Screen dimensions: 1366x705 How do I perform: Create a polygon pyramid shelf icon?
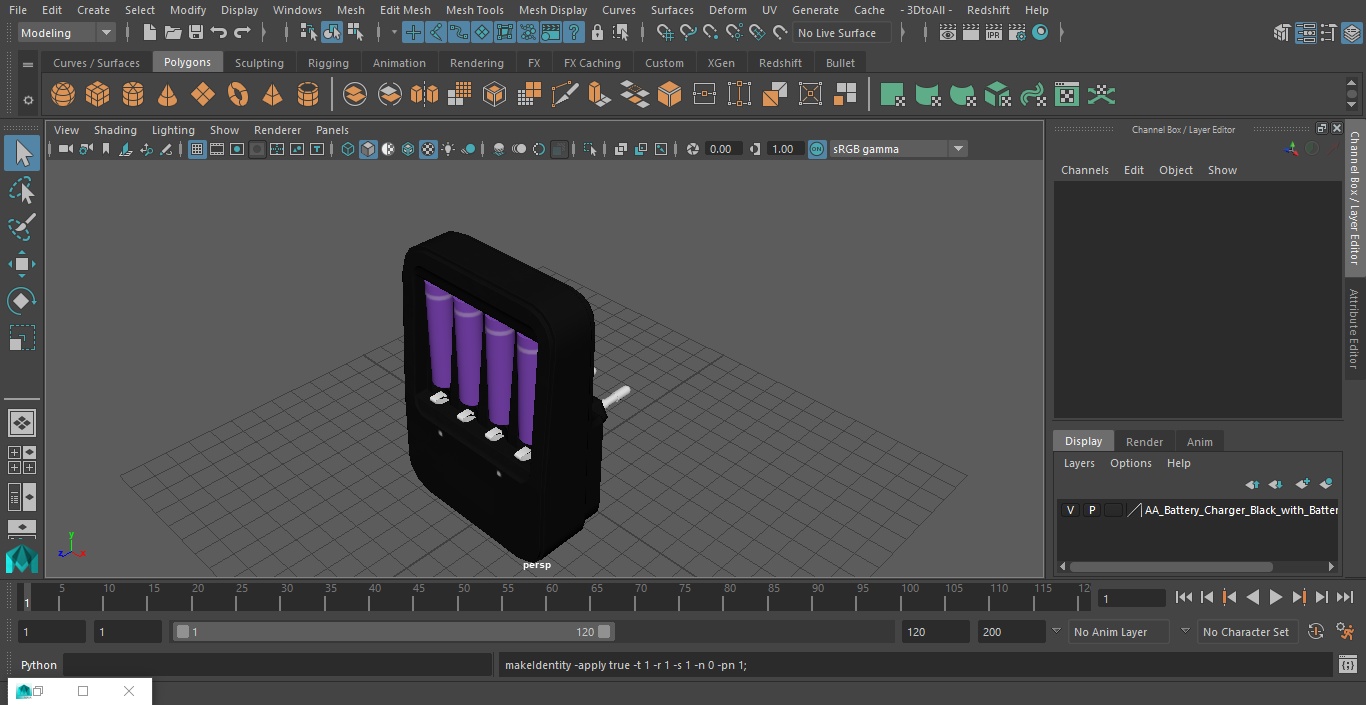[x=272, y=95]
